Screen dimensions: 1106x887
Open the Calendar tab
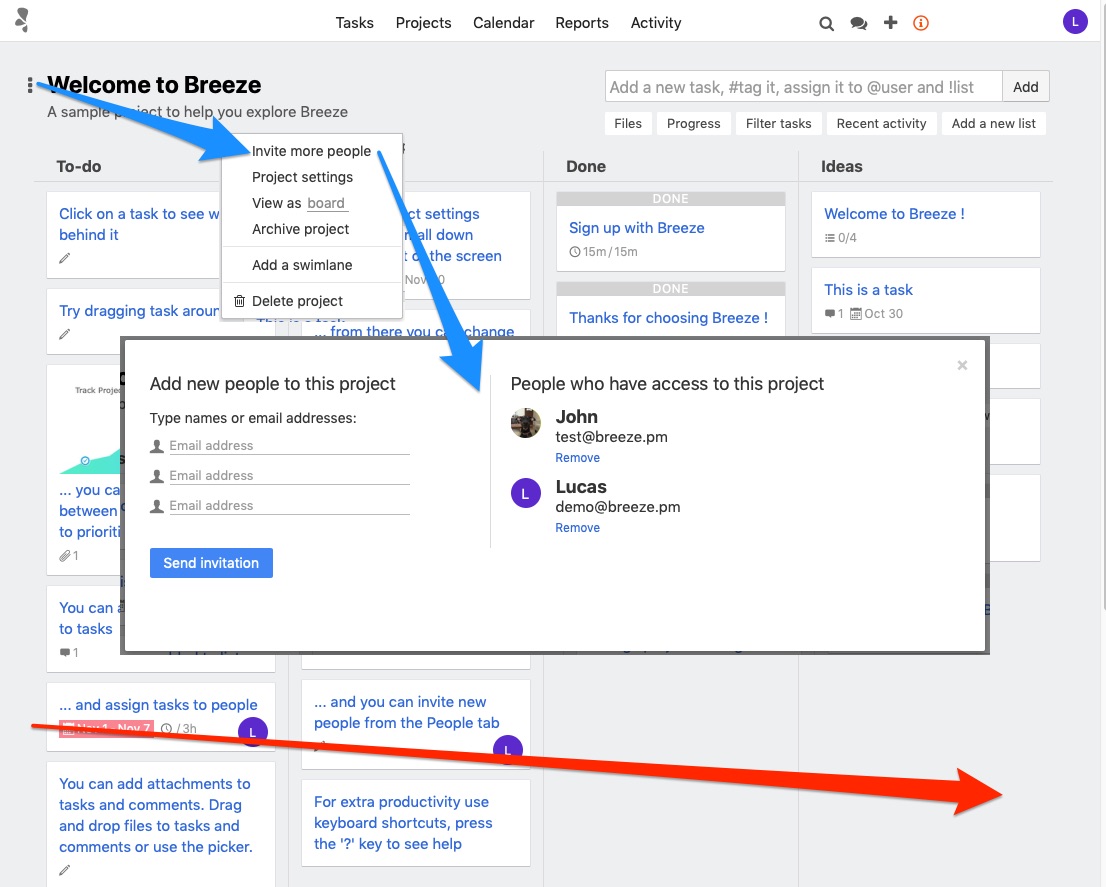click(504, 23)
